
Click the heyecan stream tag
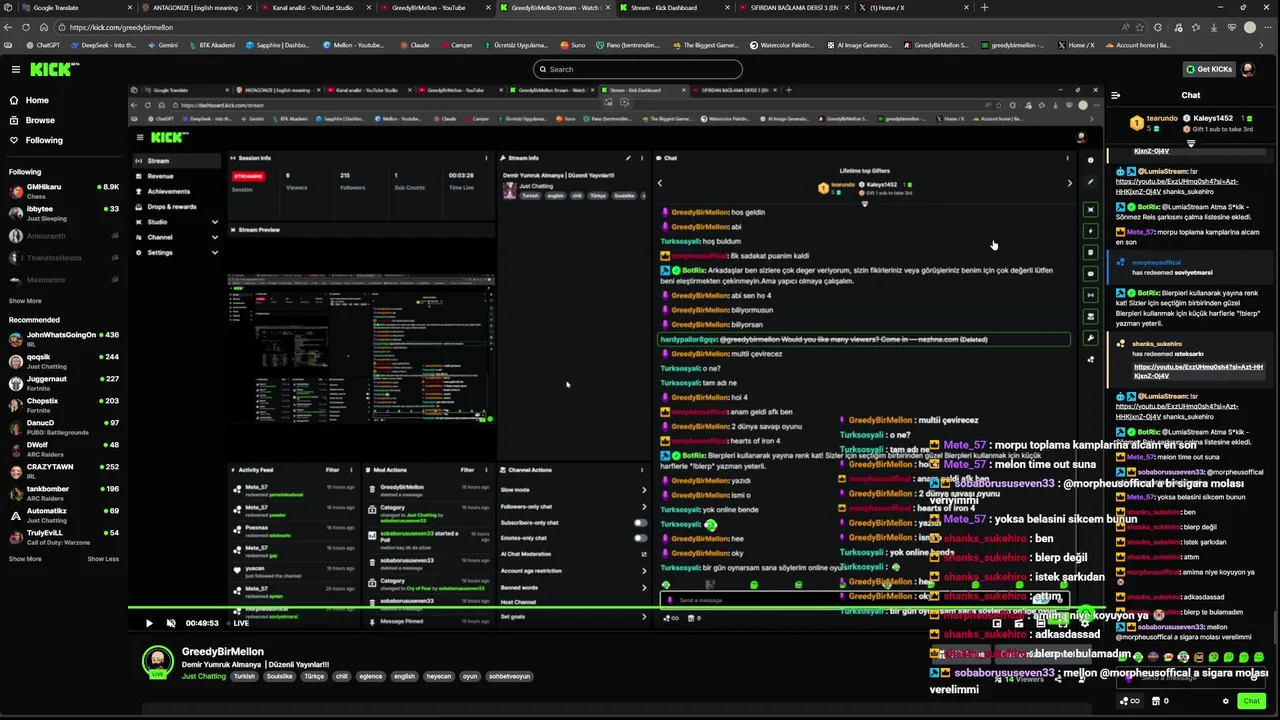[439, 676]
